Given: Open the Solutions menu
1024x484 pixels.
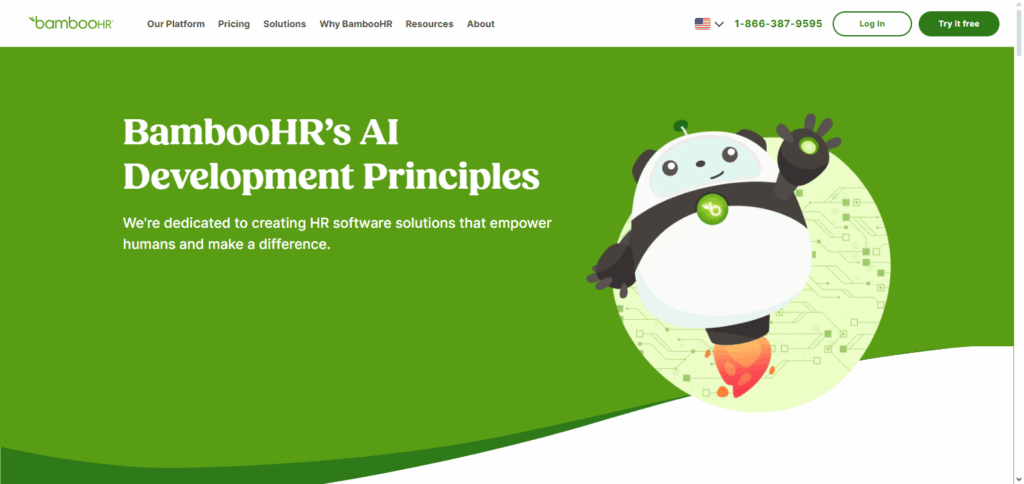Looking at the screenshot, I should tap(285, 24).
